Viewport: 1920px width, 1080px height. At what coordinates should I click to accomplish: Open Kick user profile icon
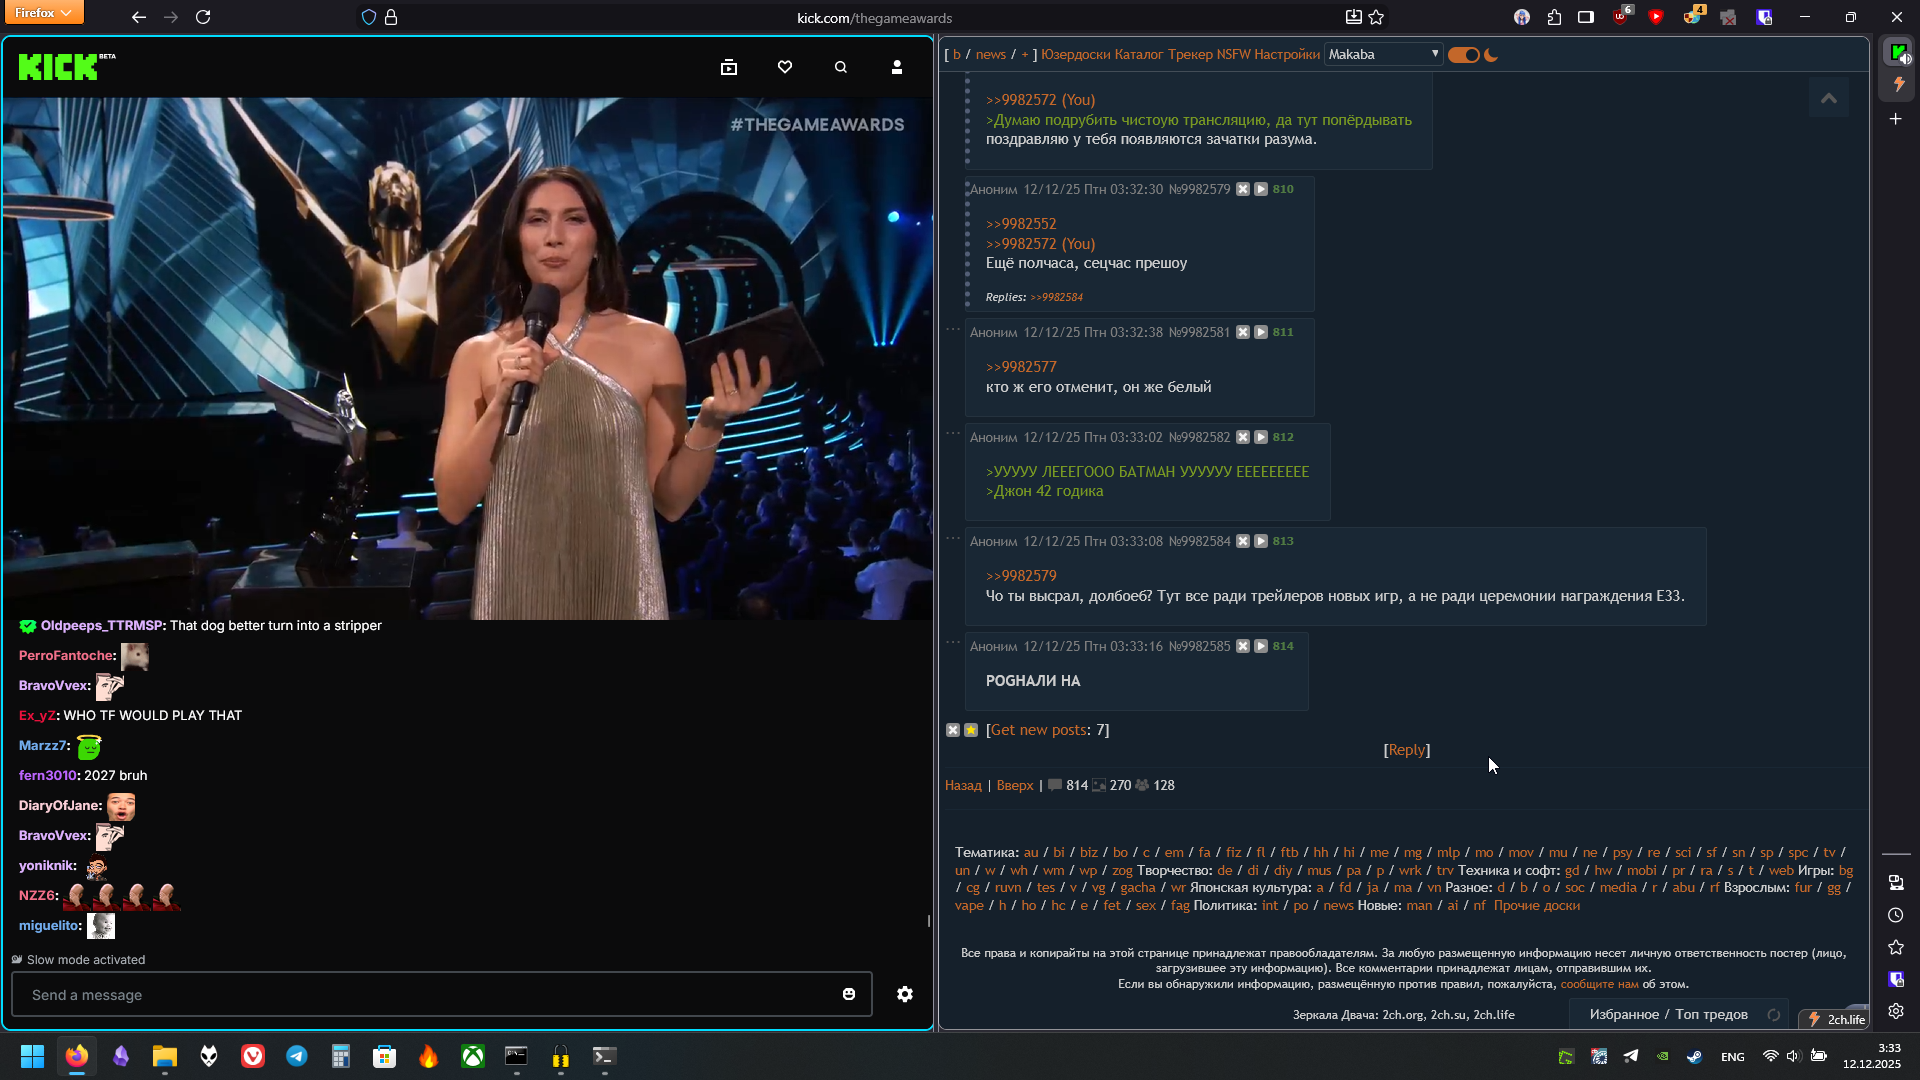[896, 67]
